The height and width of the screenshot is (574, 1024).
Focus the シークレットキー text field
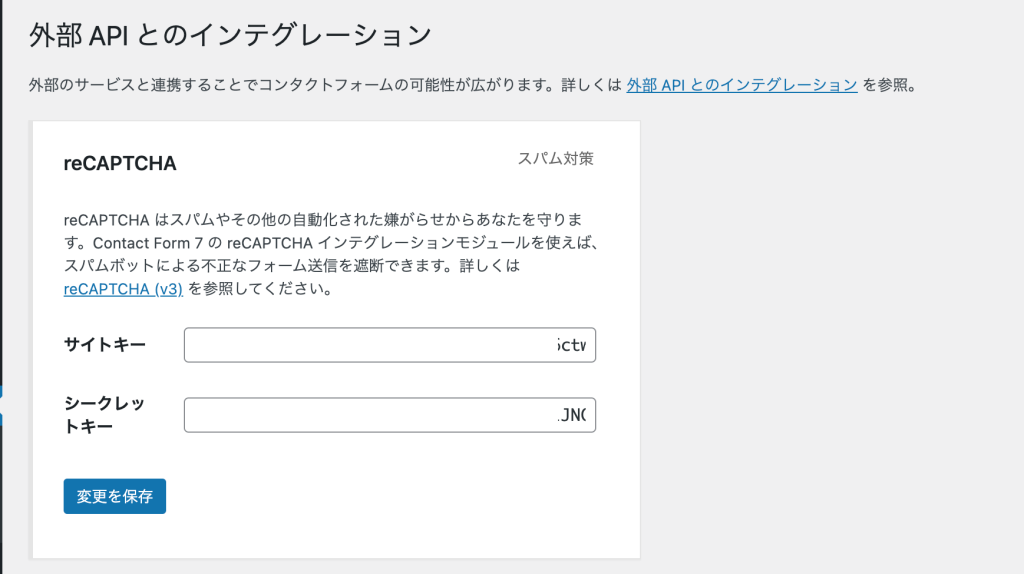tap(390, 415)
